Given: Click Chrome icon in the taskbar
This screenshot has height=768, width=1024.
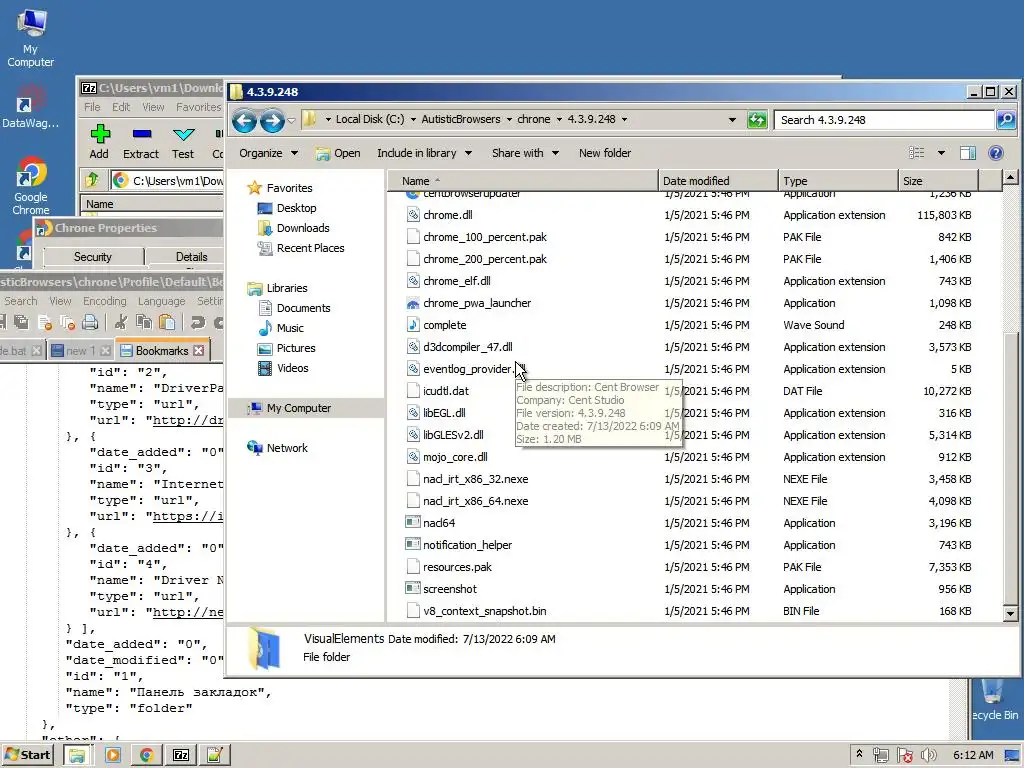Looking at the screenshot, I should point(146,755).
